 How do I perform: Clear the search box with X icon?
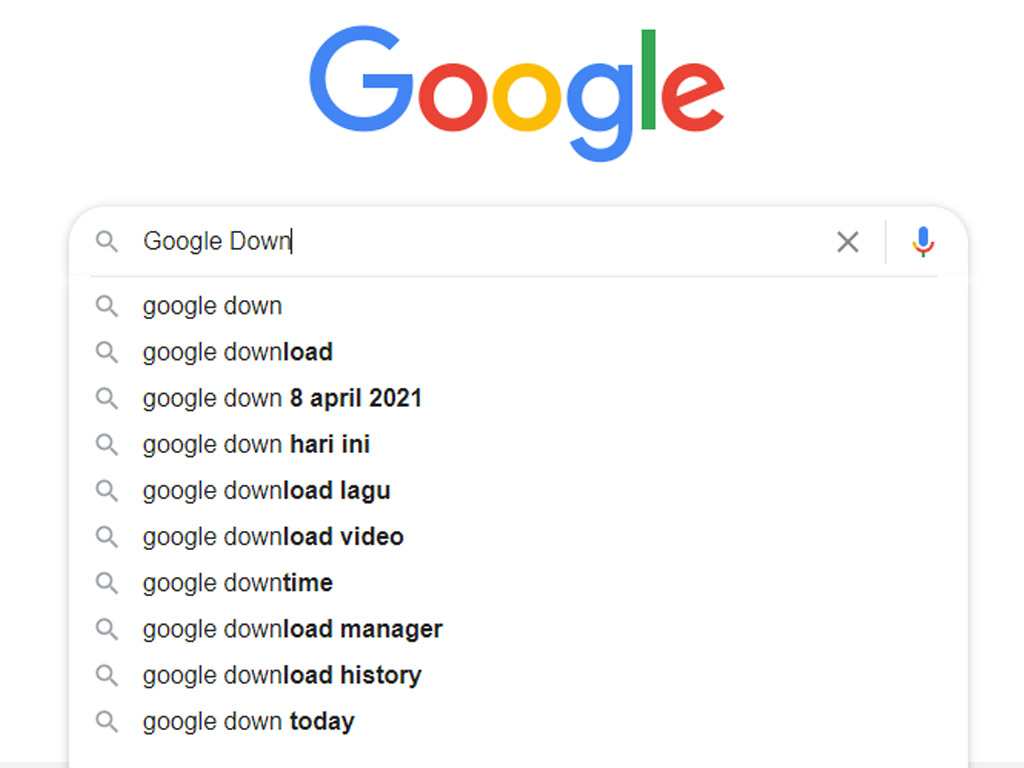[x=847, y=242]
